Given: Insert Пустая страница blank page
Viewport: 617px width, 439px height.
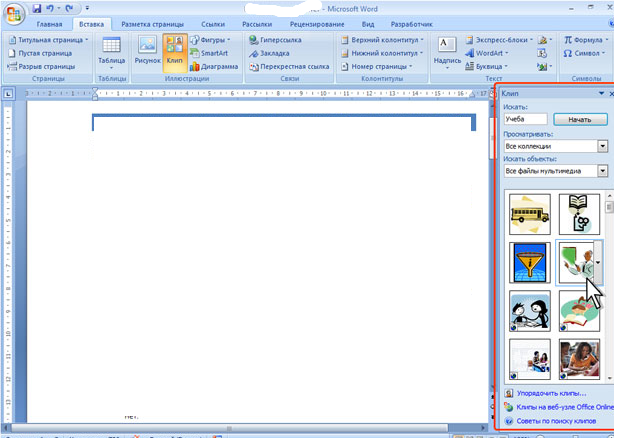Looking at the screenshot, I should click(40, 53).
